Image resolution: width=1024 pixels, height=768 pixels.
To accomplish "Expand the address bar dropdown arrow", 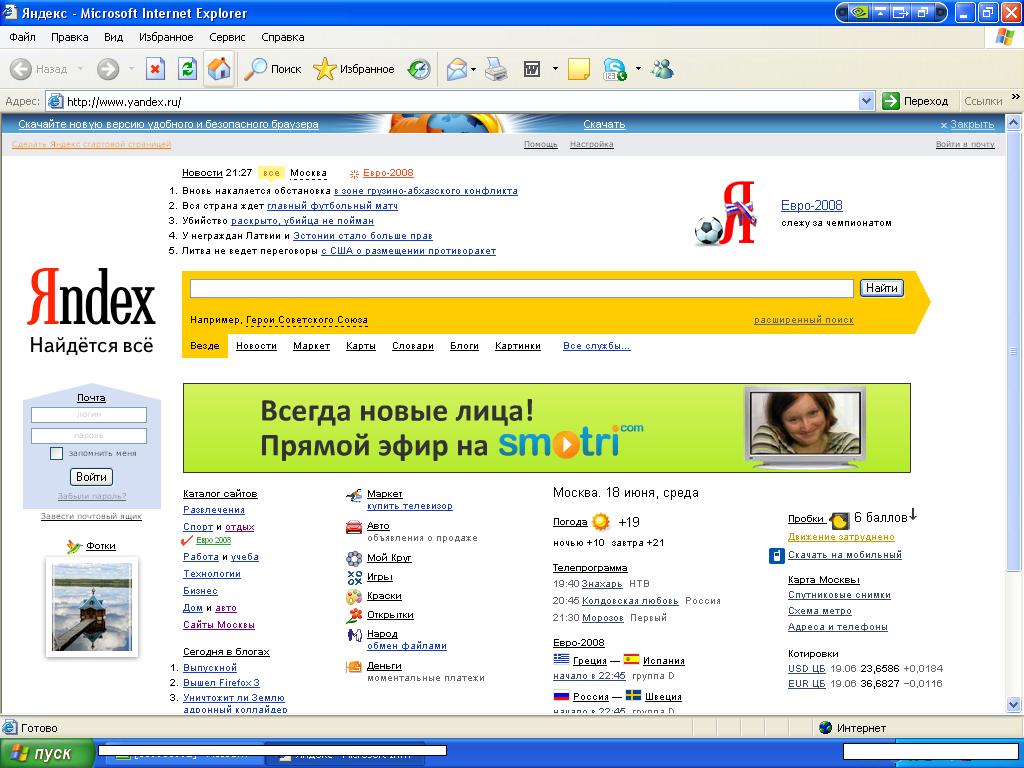I will [866, 101].
